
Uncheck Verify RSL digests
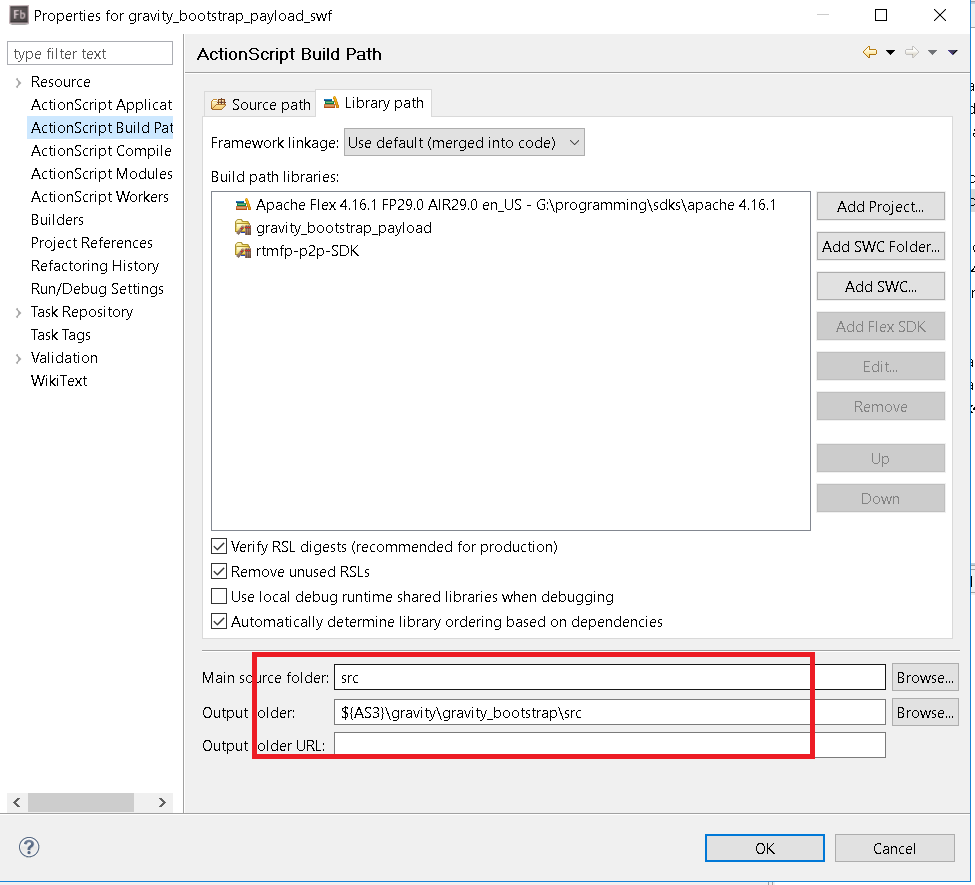click(220, 546)
